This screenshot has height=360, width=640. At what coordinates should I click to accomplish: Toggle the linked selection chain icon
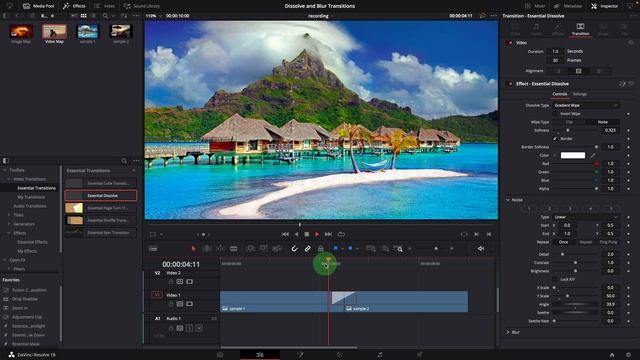point(308,249)
